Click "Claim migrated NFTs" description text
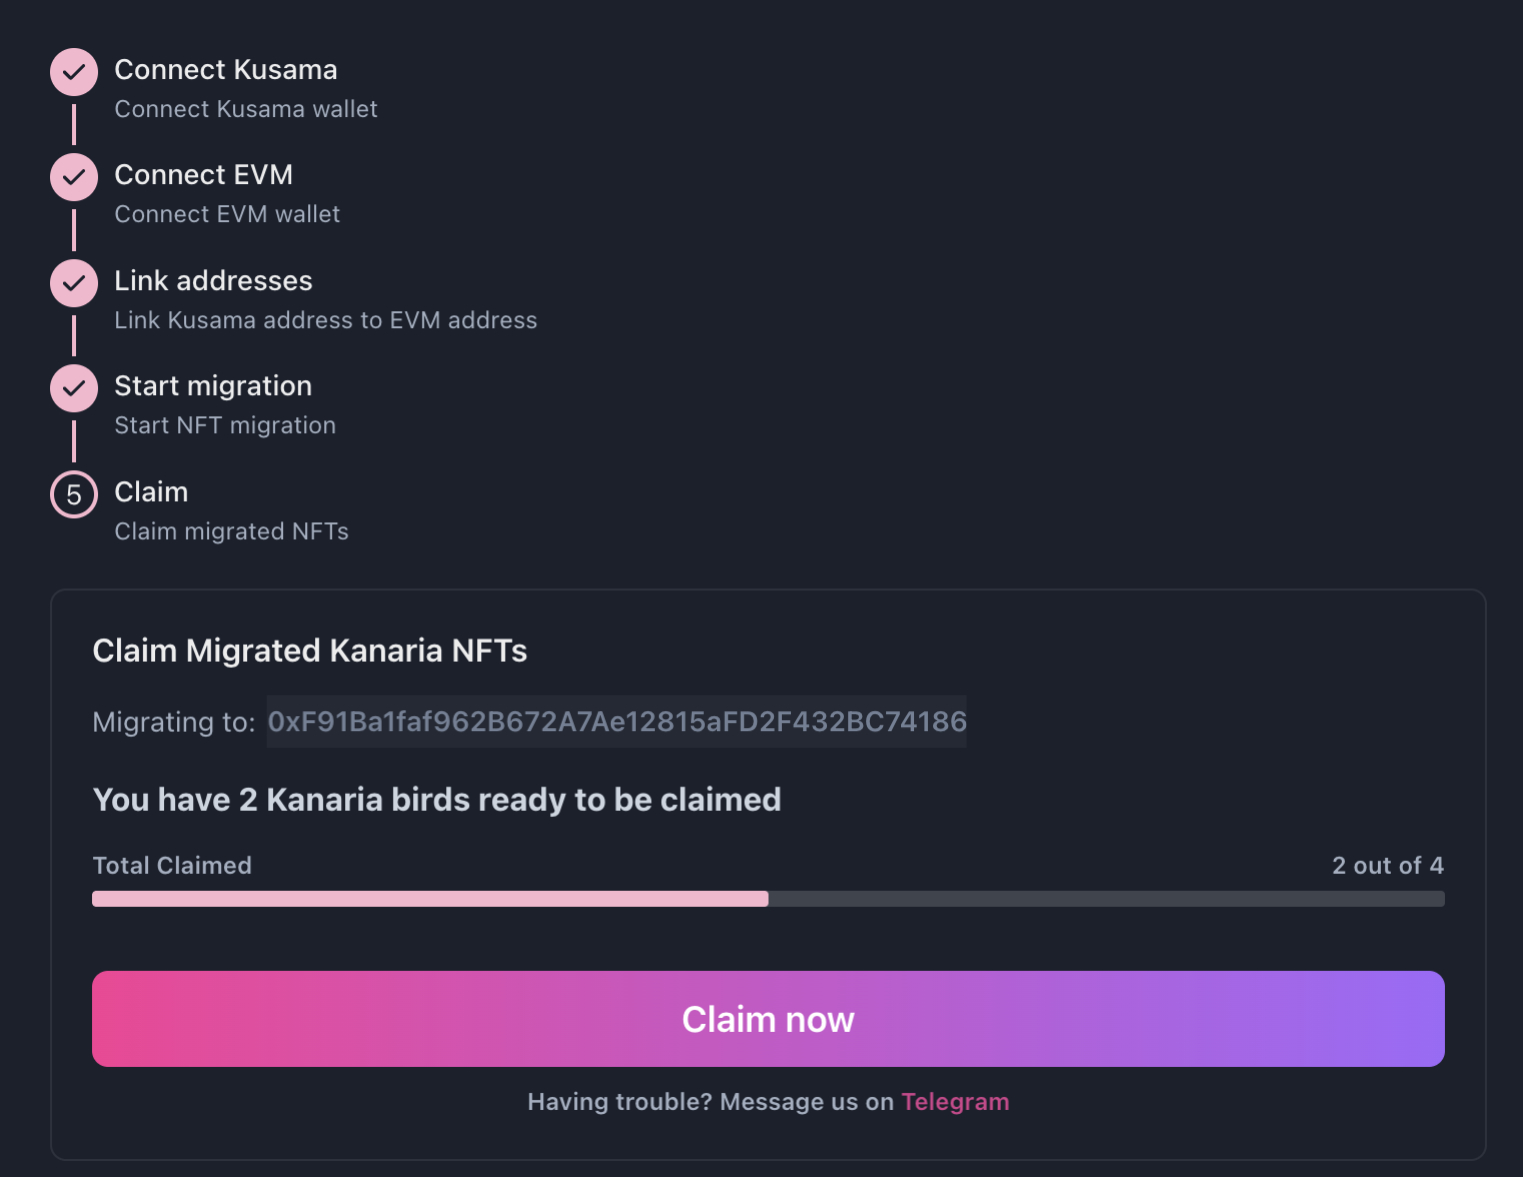 (231, 532)
